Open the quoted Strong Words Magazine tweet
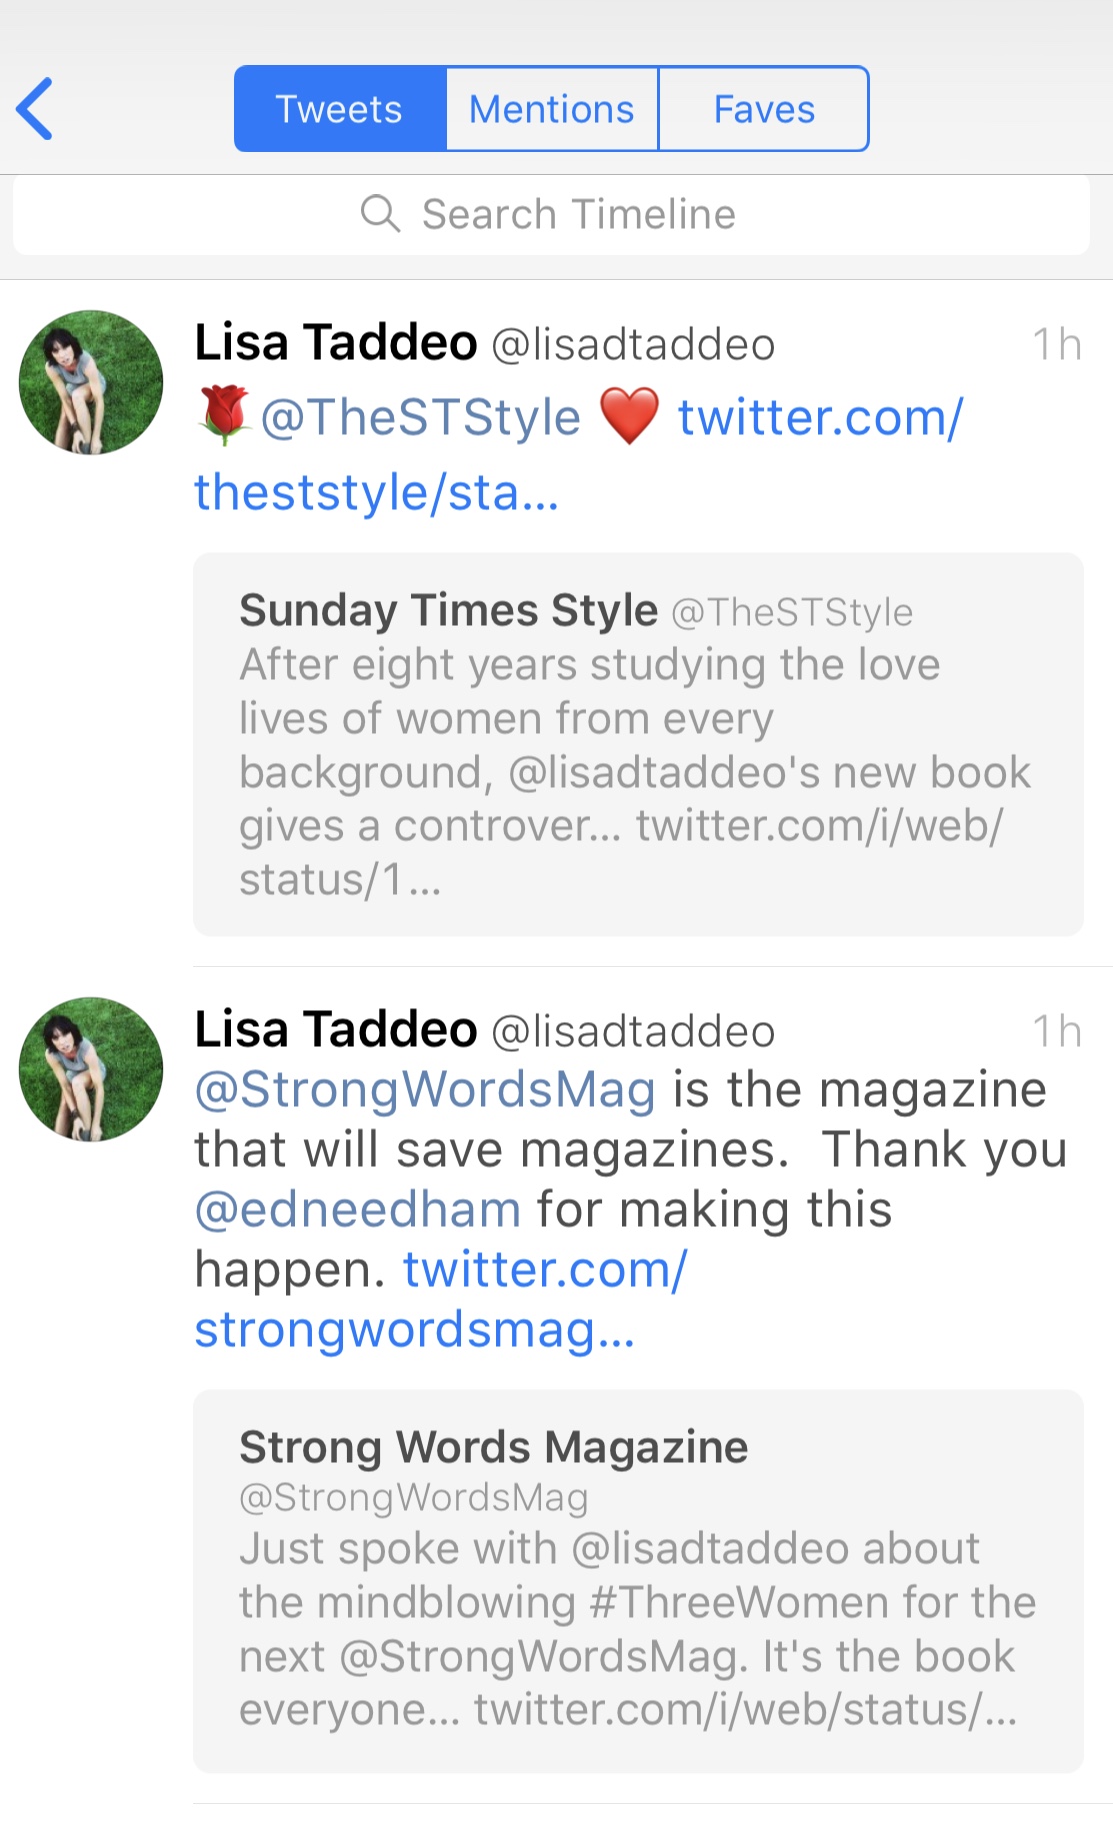The image size is (1113, 1831). [x=638, y=1580]
